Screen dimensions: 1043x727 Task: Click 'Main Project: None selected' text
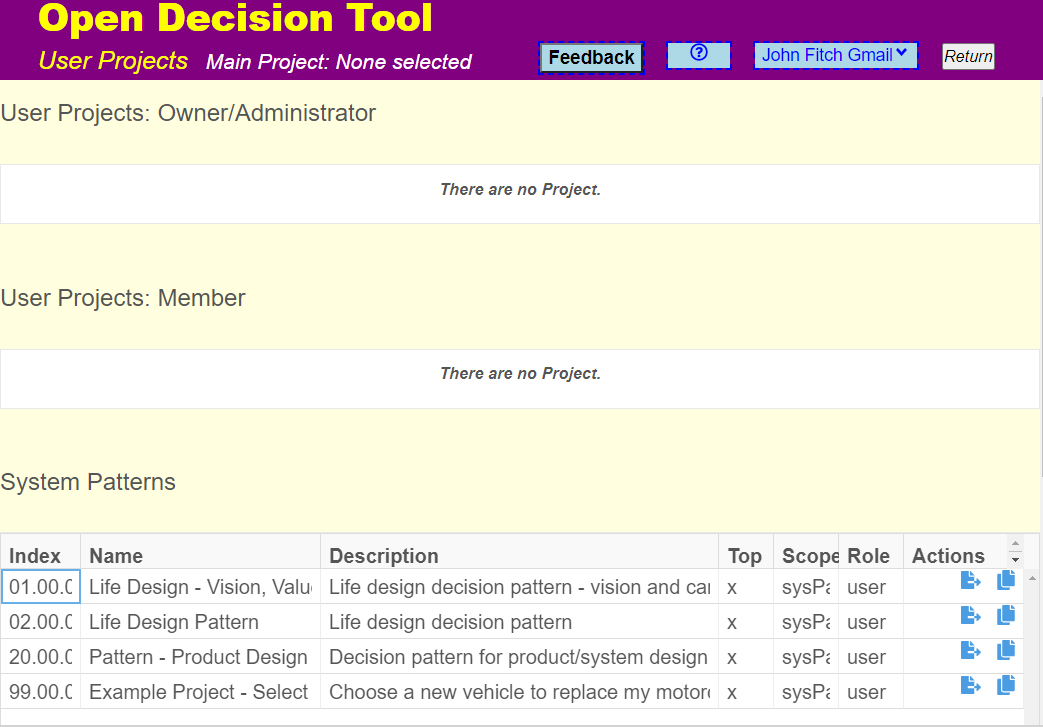339,62
